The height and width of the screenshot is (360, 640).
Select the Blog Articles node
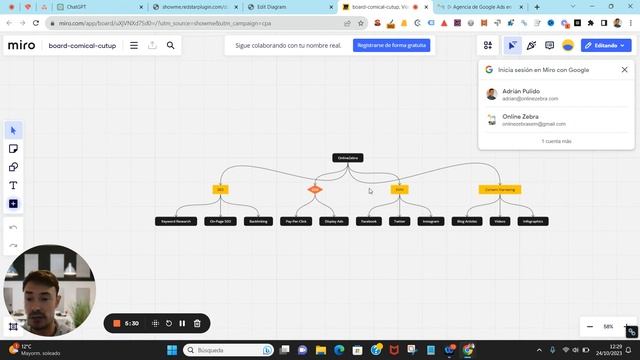pos(467,221)
